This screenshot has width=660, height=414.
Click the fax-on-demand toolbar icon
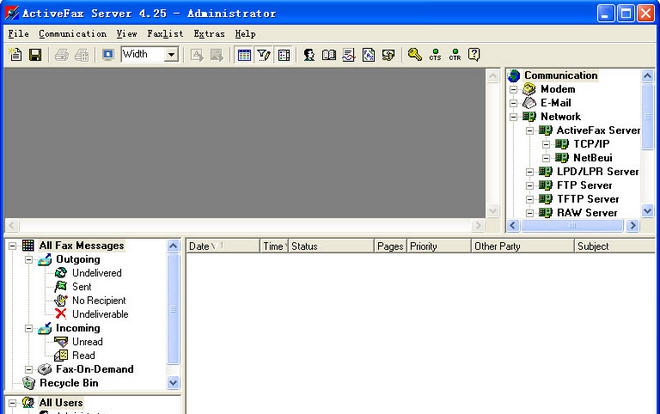[x=388, y=55]
